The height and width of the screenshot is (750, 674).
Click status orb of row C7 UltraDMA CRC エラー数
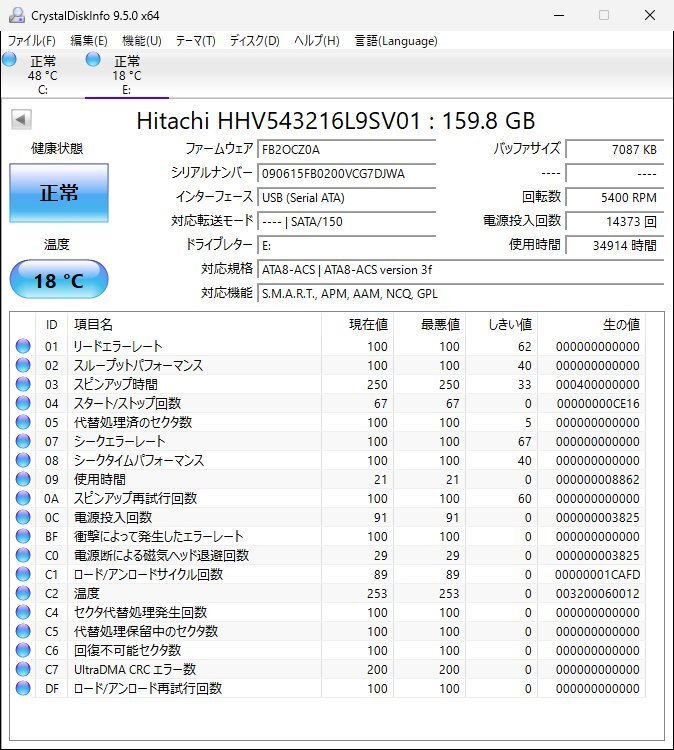[23, 669]
